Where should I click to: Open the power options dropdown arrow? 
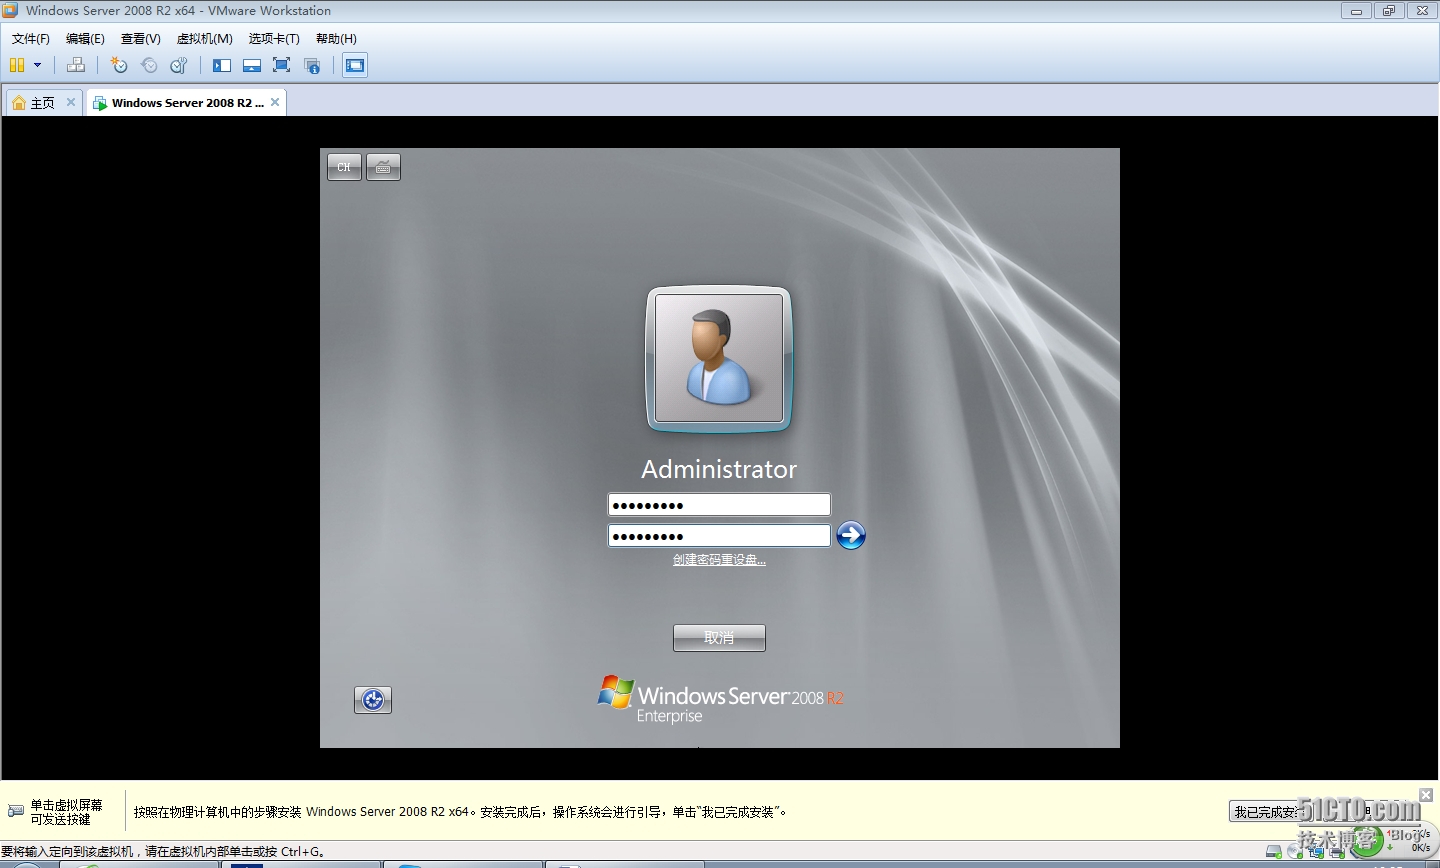(x=38, y=65)
